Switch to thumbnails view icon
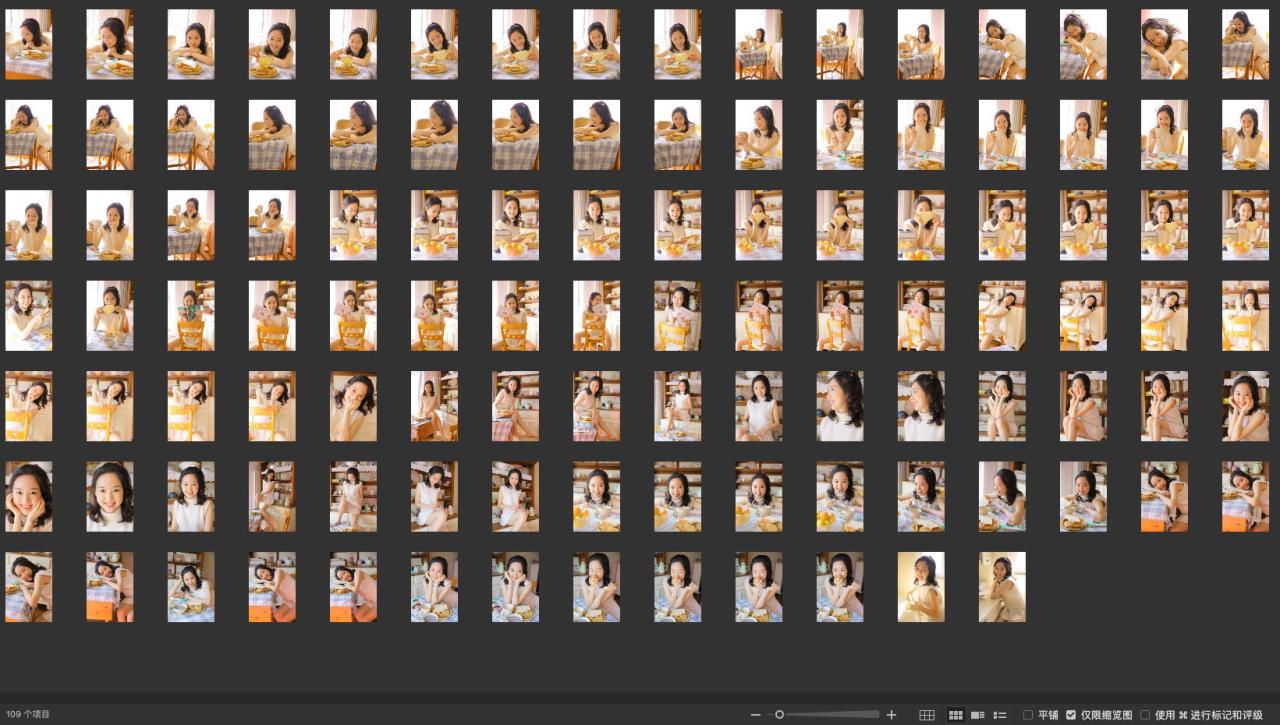 click(955, 715)
